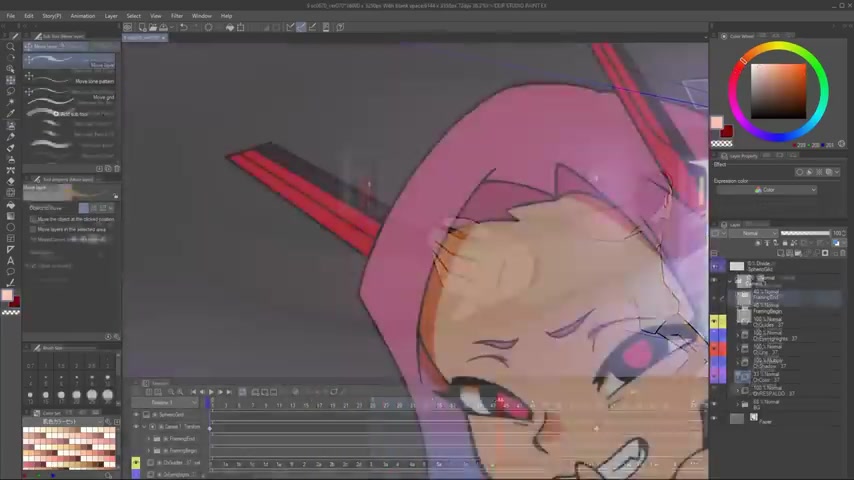The height and width of the screenshot is (480, 854).
Task: Toggle visibility of Ch.Guides layer
Action: point(715,321)
